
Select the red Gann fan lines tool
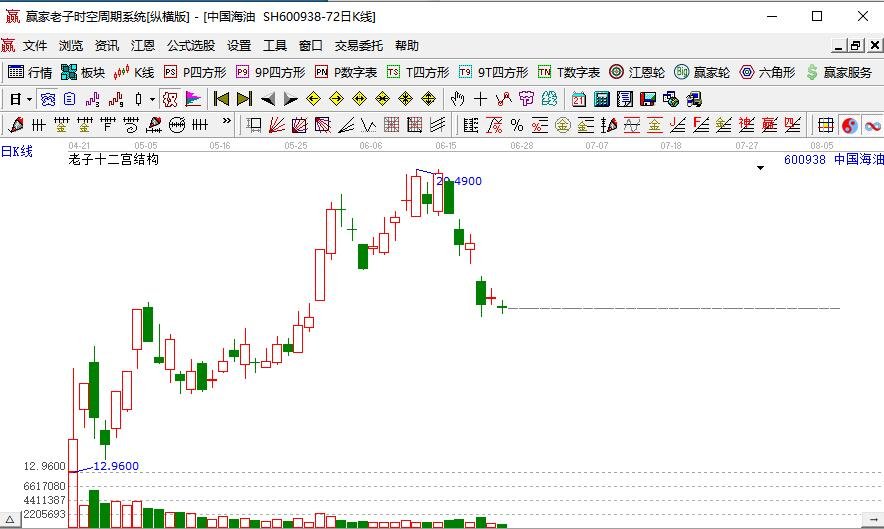pos(277,125)
